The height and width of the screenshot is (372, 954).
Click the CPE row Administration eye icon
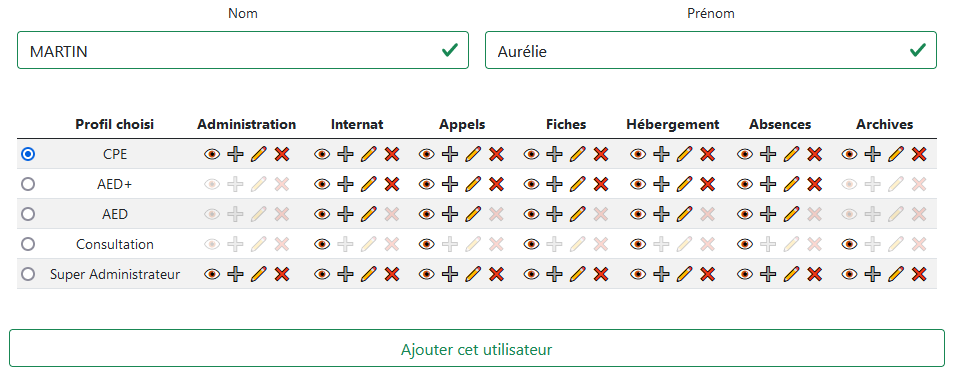212,155
